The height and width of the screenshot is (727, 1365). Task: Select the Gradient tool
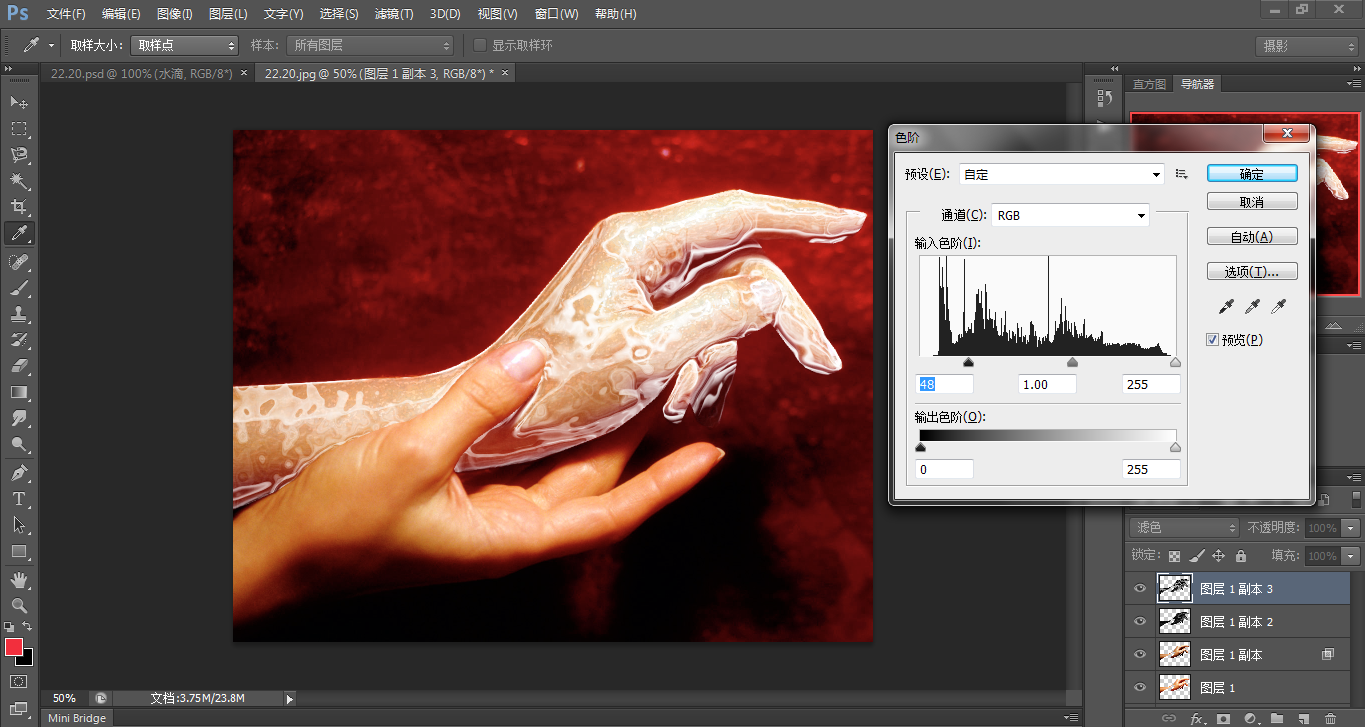click(x=19, y=392)
